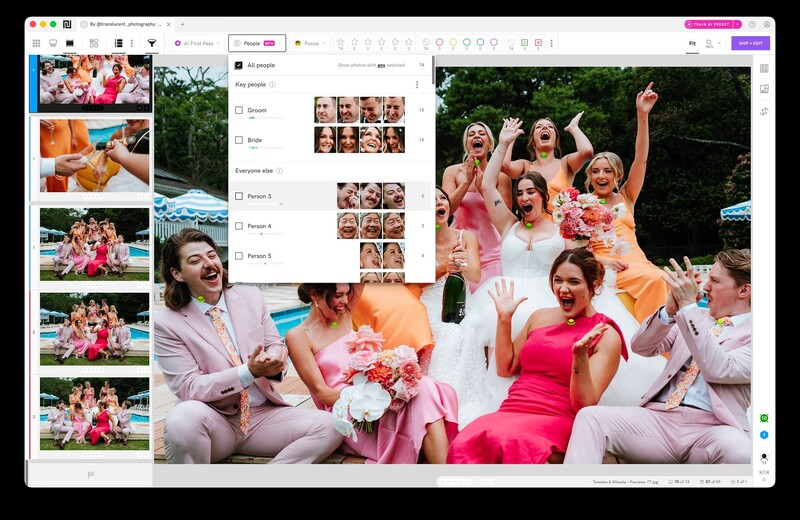Open the compare view four-squares icon
Viewport: 800px width, 520px height.
click(94, 43)
